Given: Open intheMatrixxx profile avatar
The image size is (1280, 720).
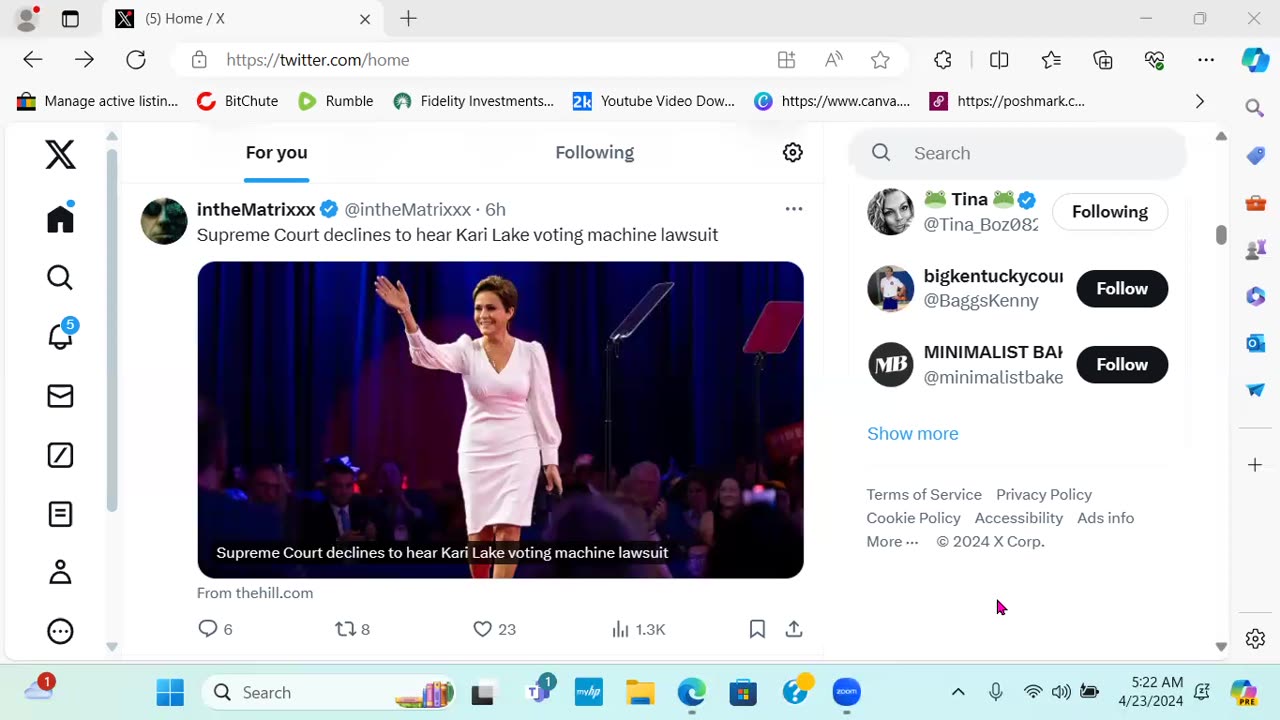Looking at the screenshot, I should [x=164, y=221].
